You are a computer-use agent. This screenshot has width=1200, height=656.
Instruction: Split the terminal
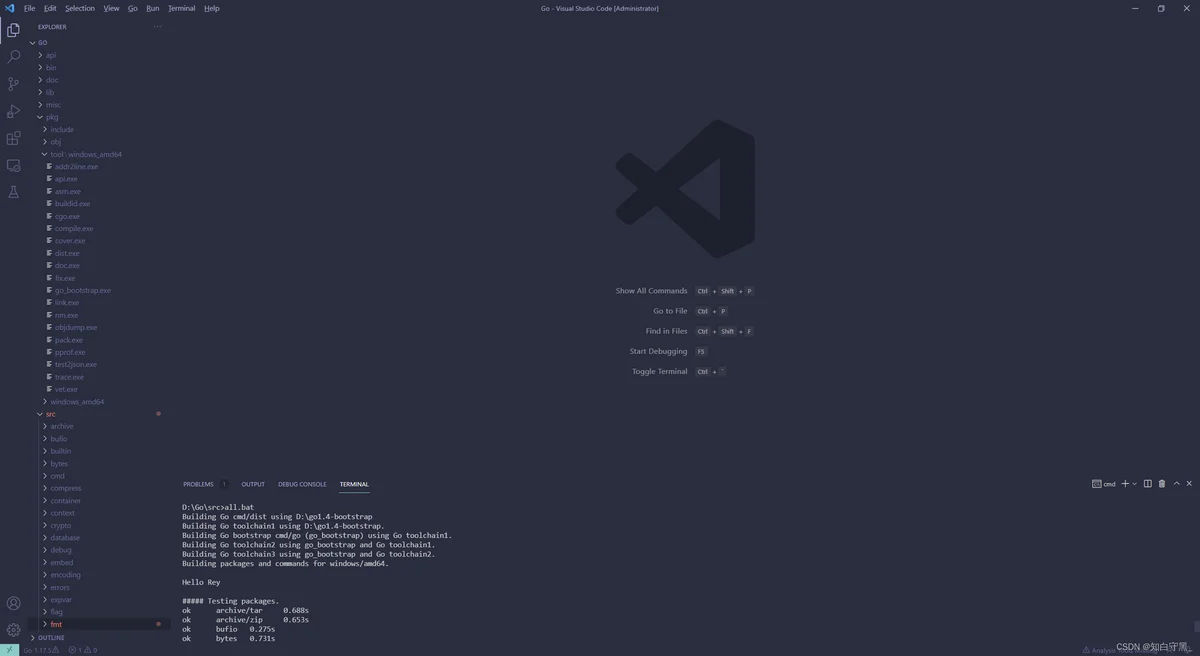pos(1148,484)
